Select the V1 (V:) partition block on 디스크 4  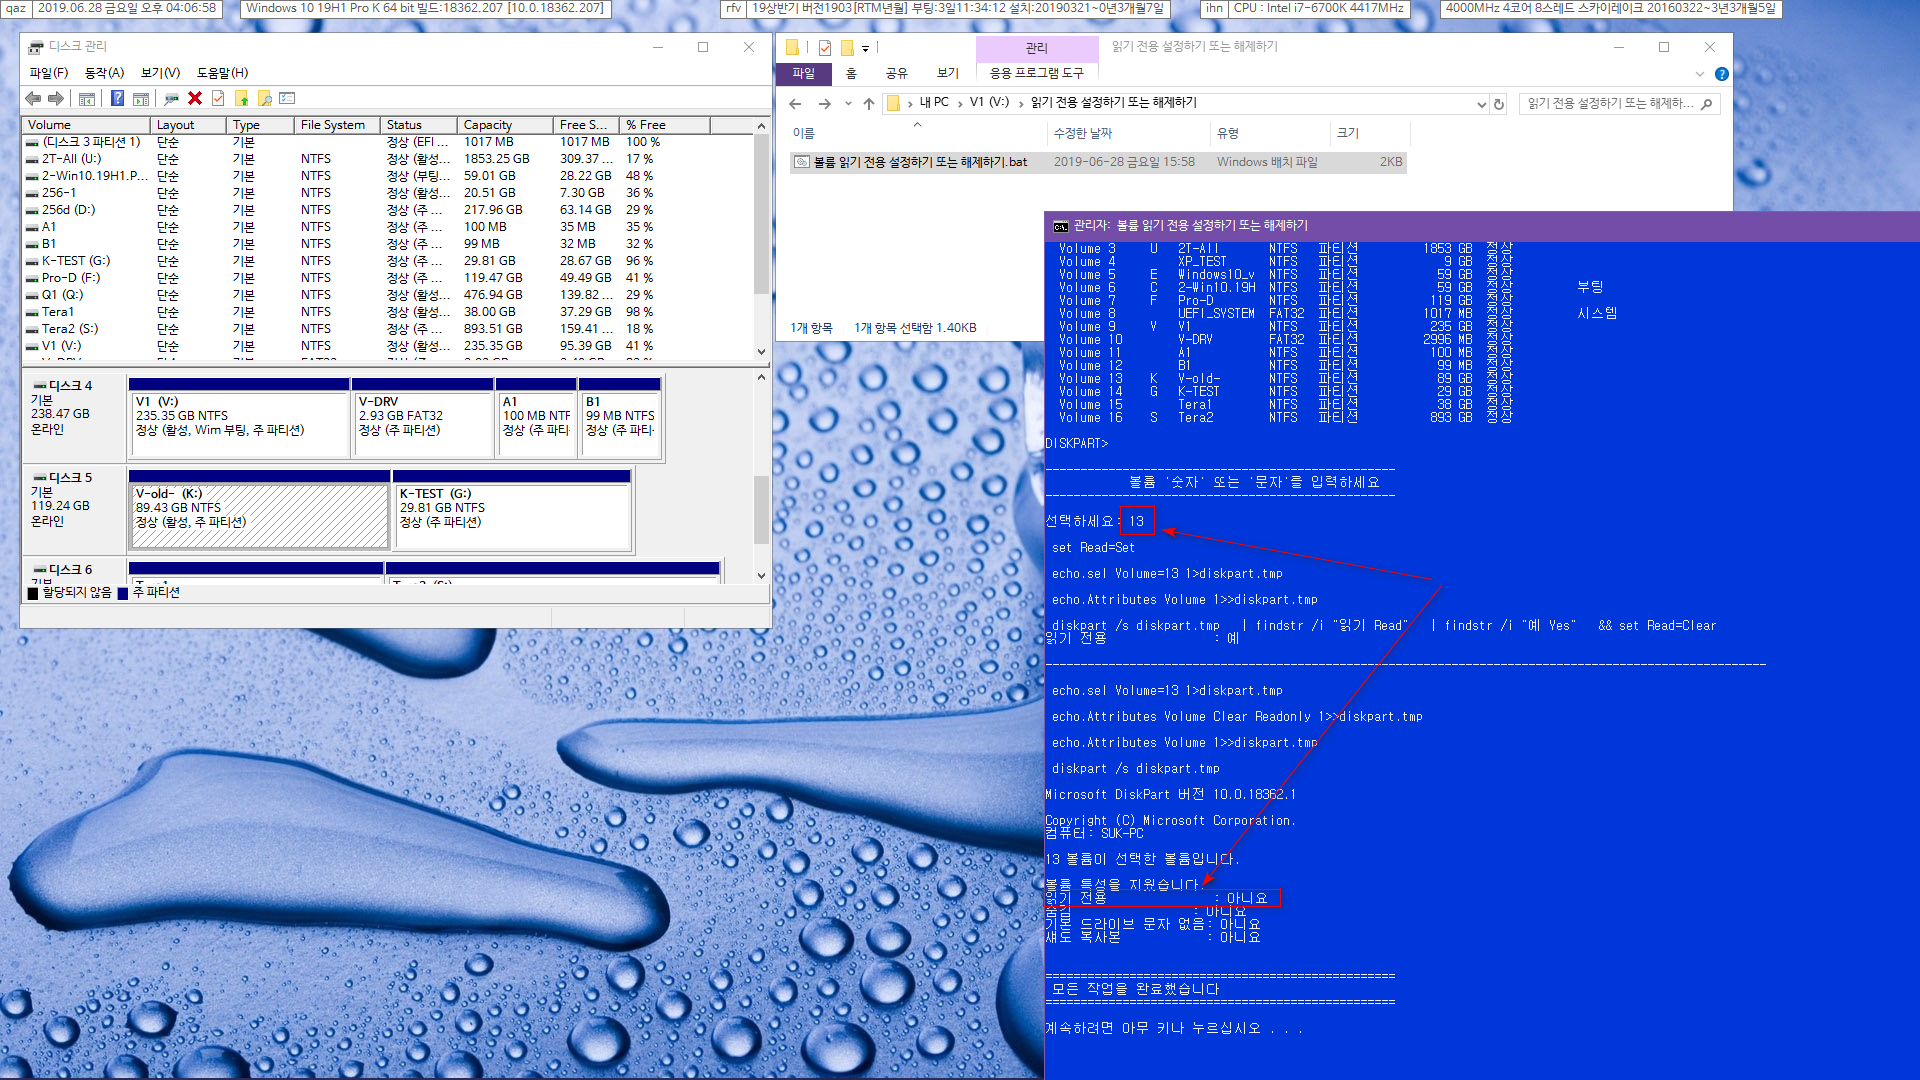[239, 418]
